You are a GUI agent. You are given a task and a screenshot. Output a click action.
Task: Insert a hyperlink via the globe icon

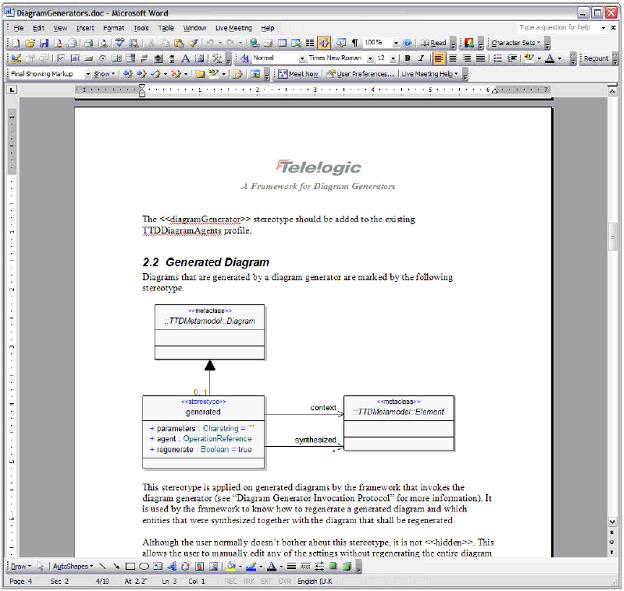coord(254,43)
